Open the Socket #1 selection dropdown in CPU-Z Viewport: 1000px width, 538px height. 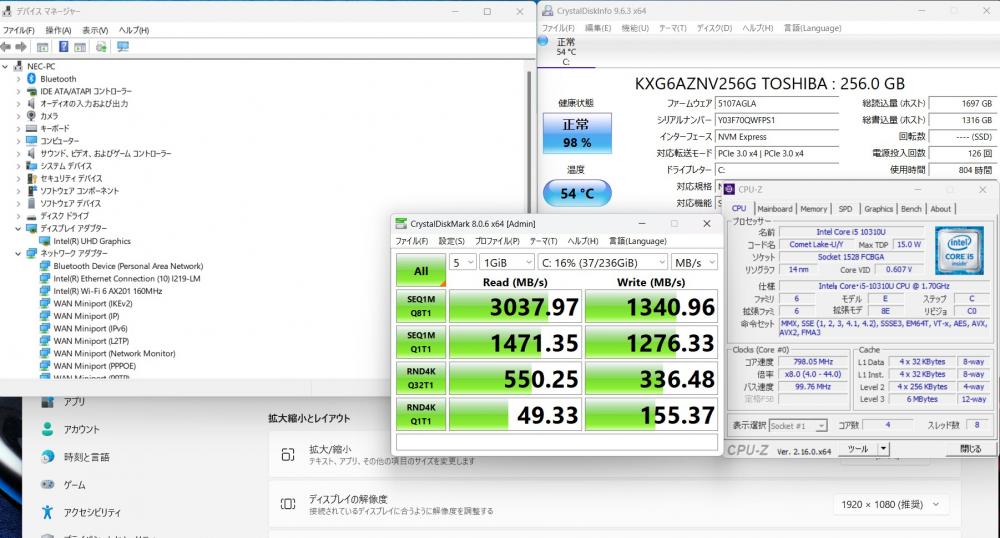coord(798,426)
